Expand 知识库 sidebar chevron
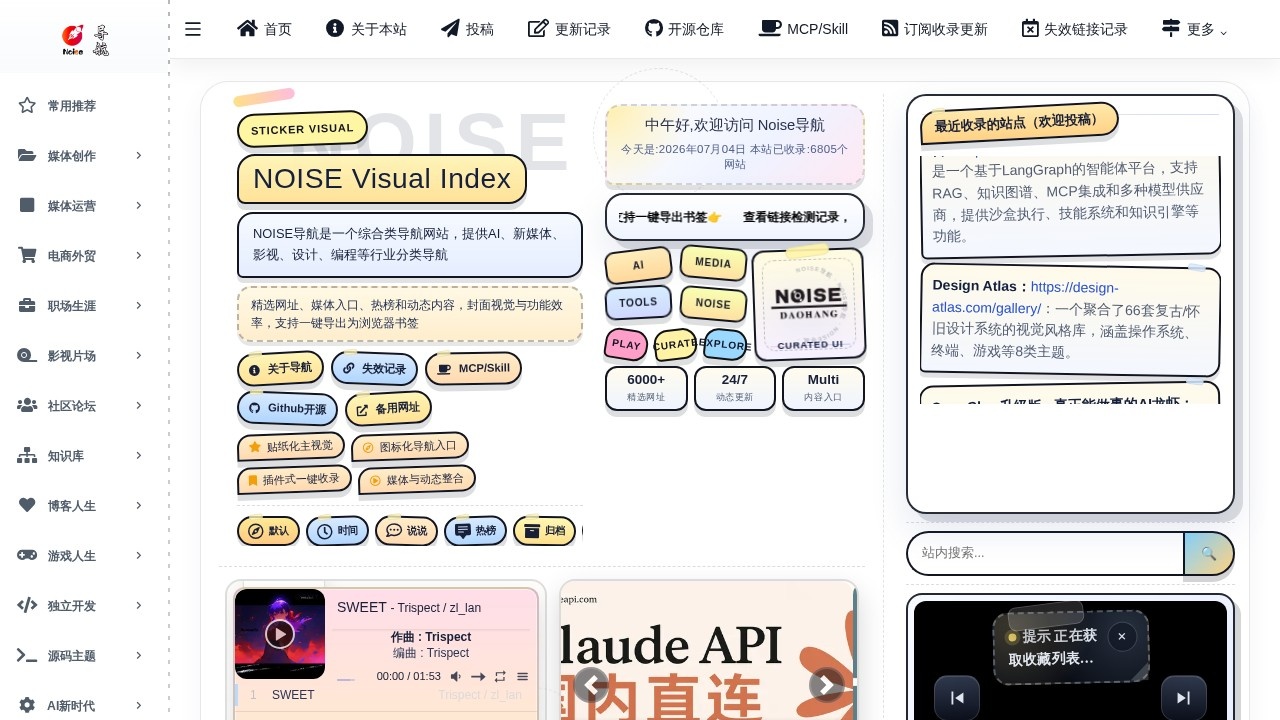This screenshot has width=1280, height=720. click(139, 455)
